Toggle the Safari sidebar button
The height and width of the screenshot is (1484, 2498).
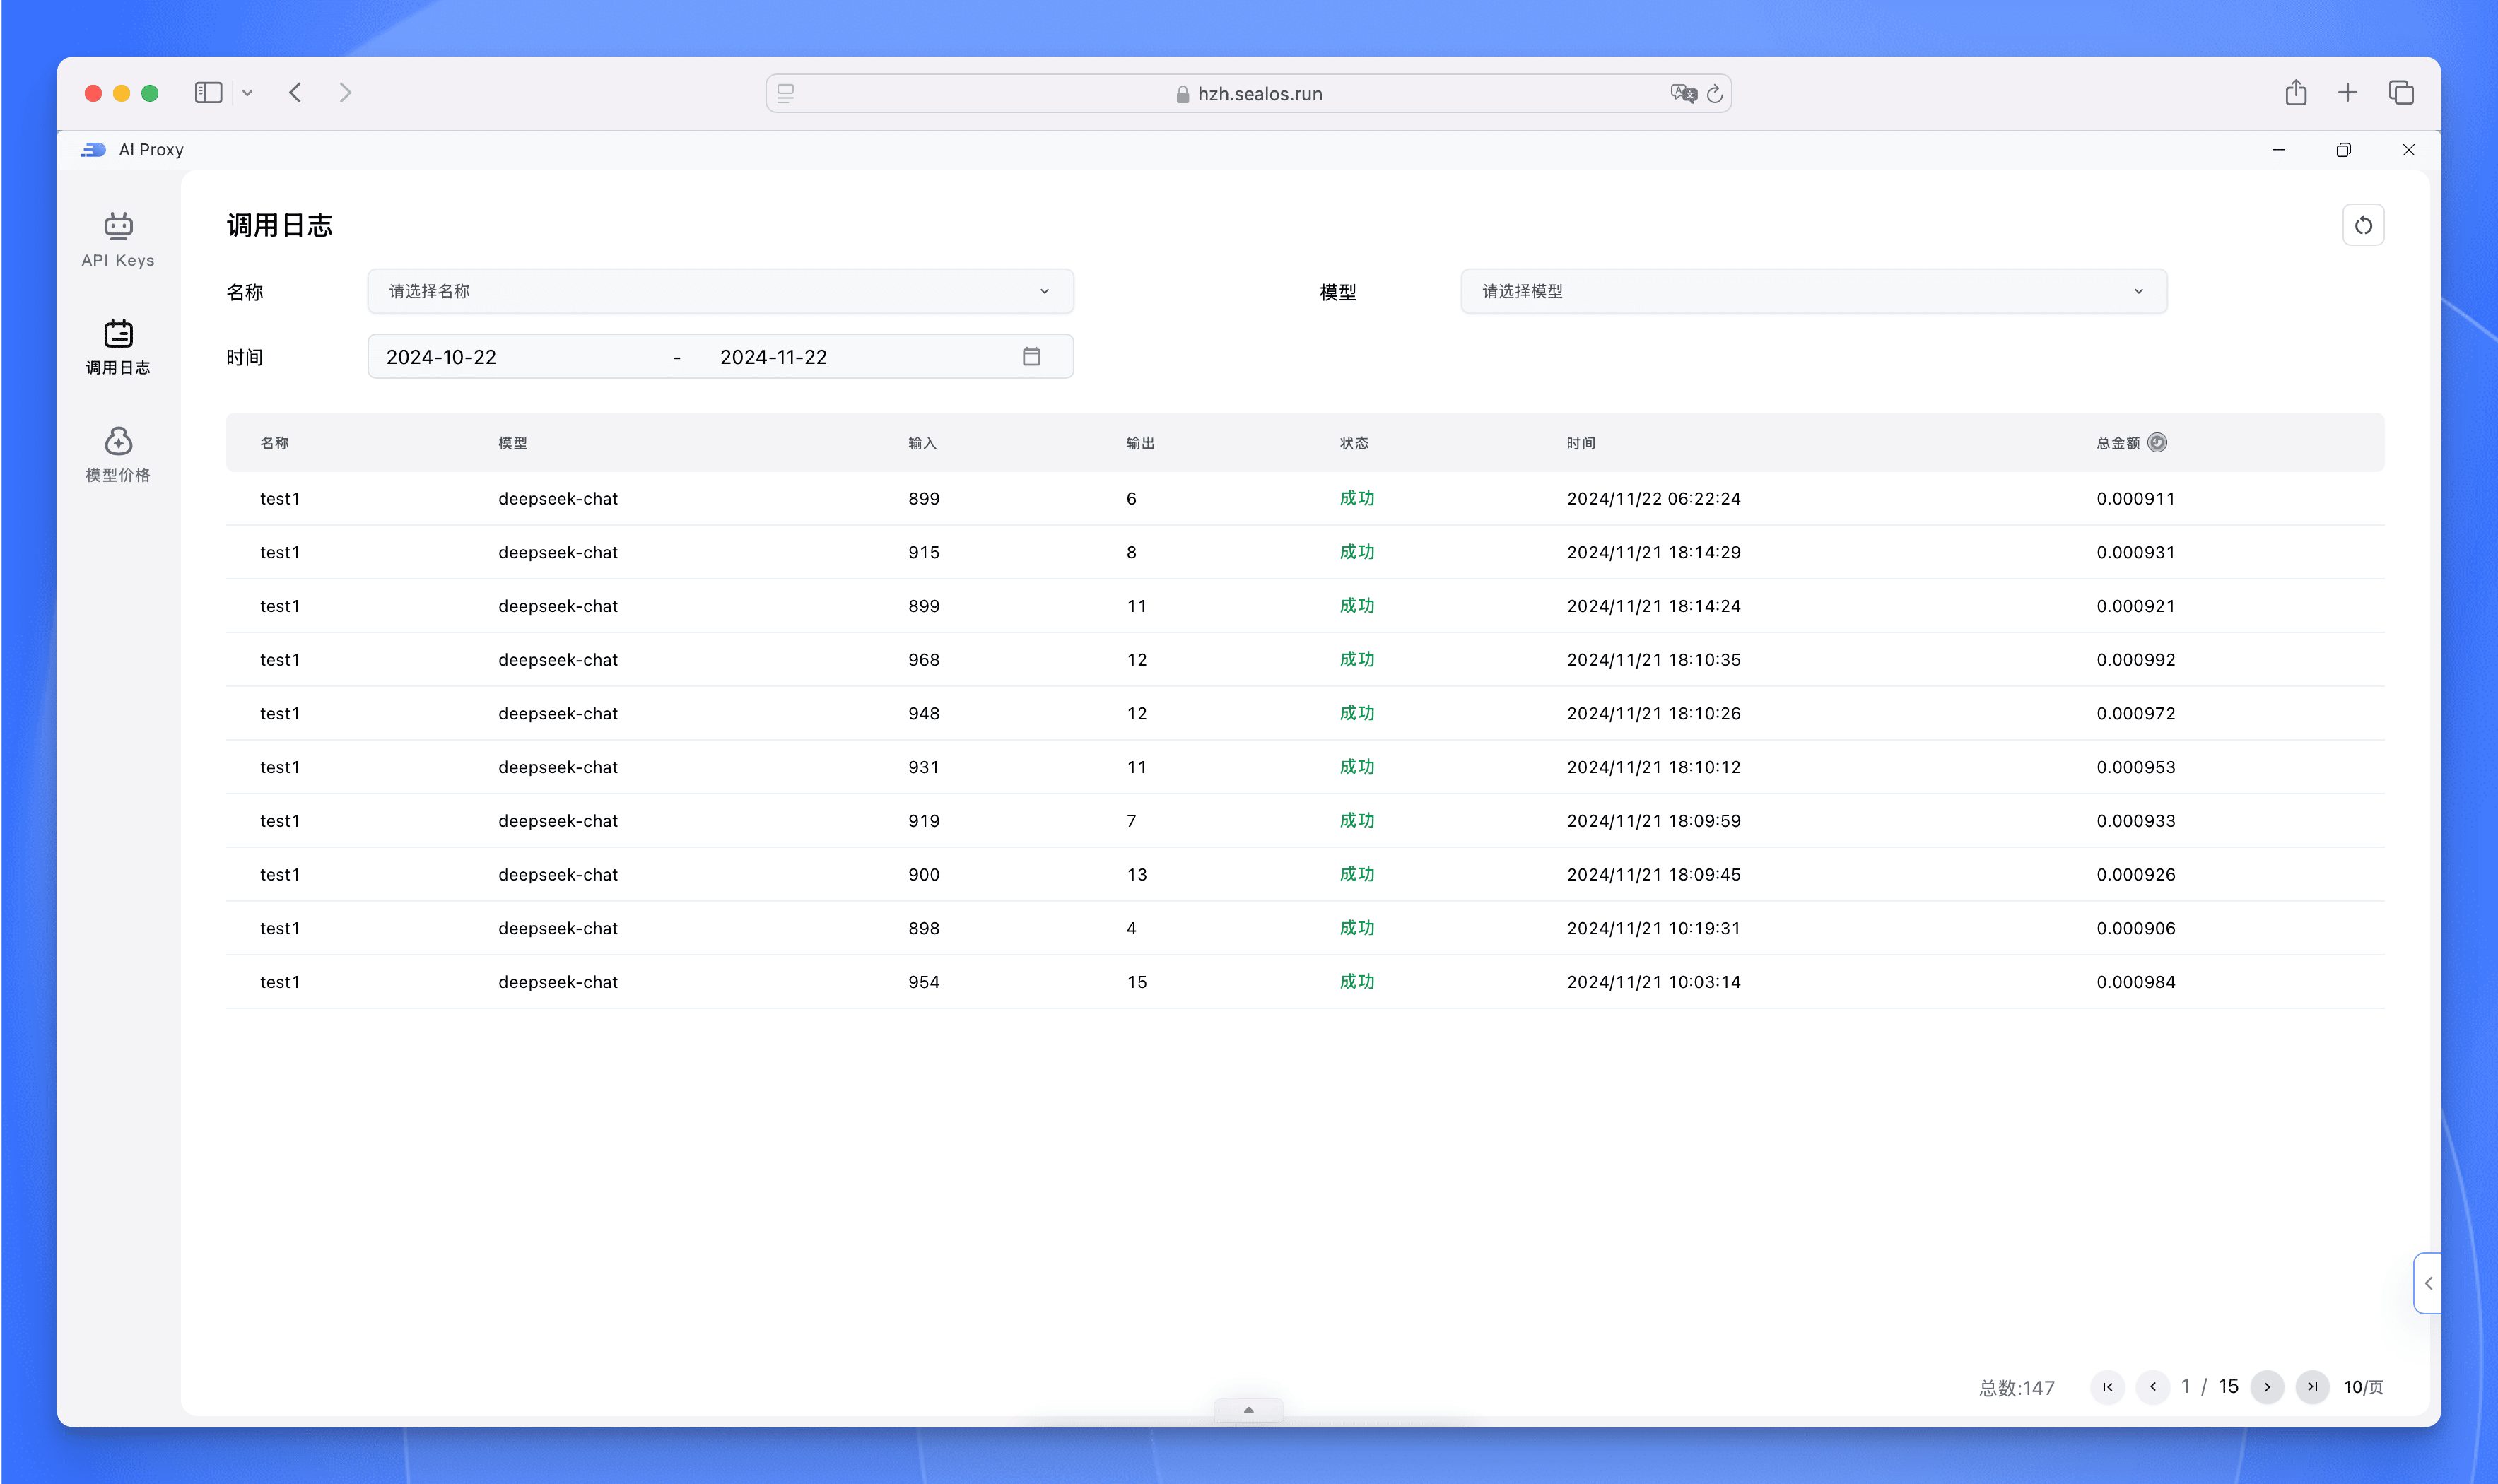(208, 93)
